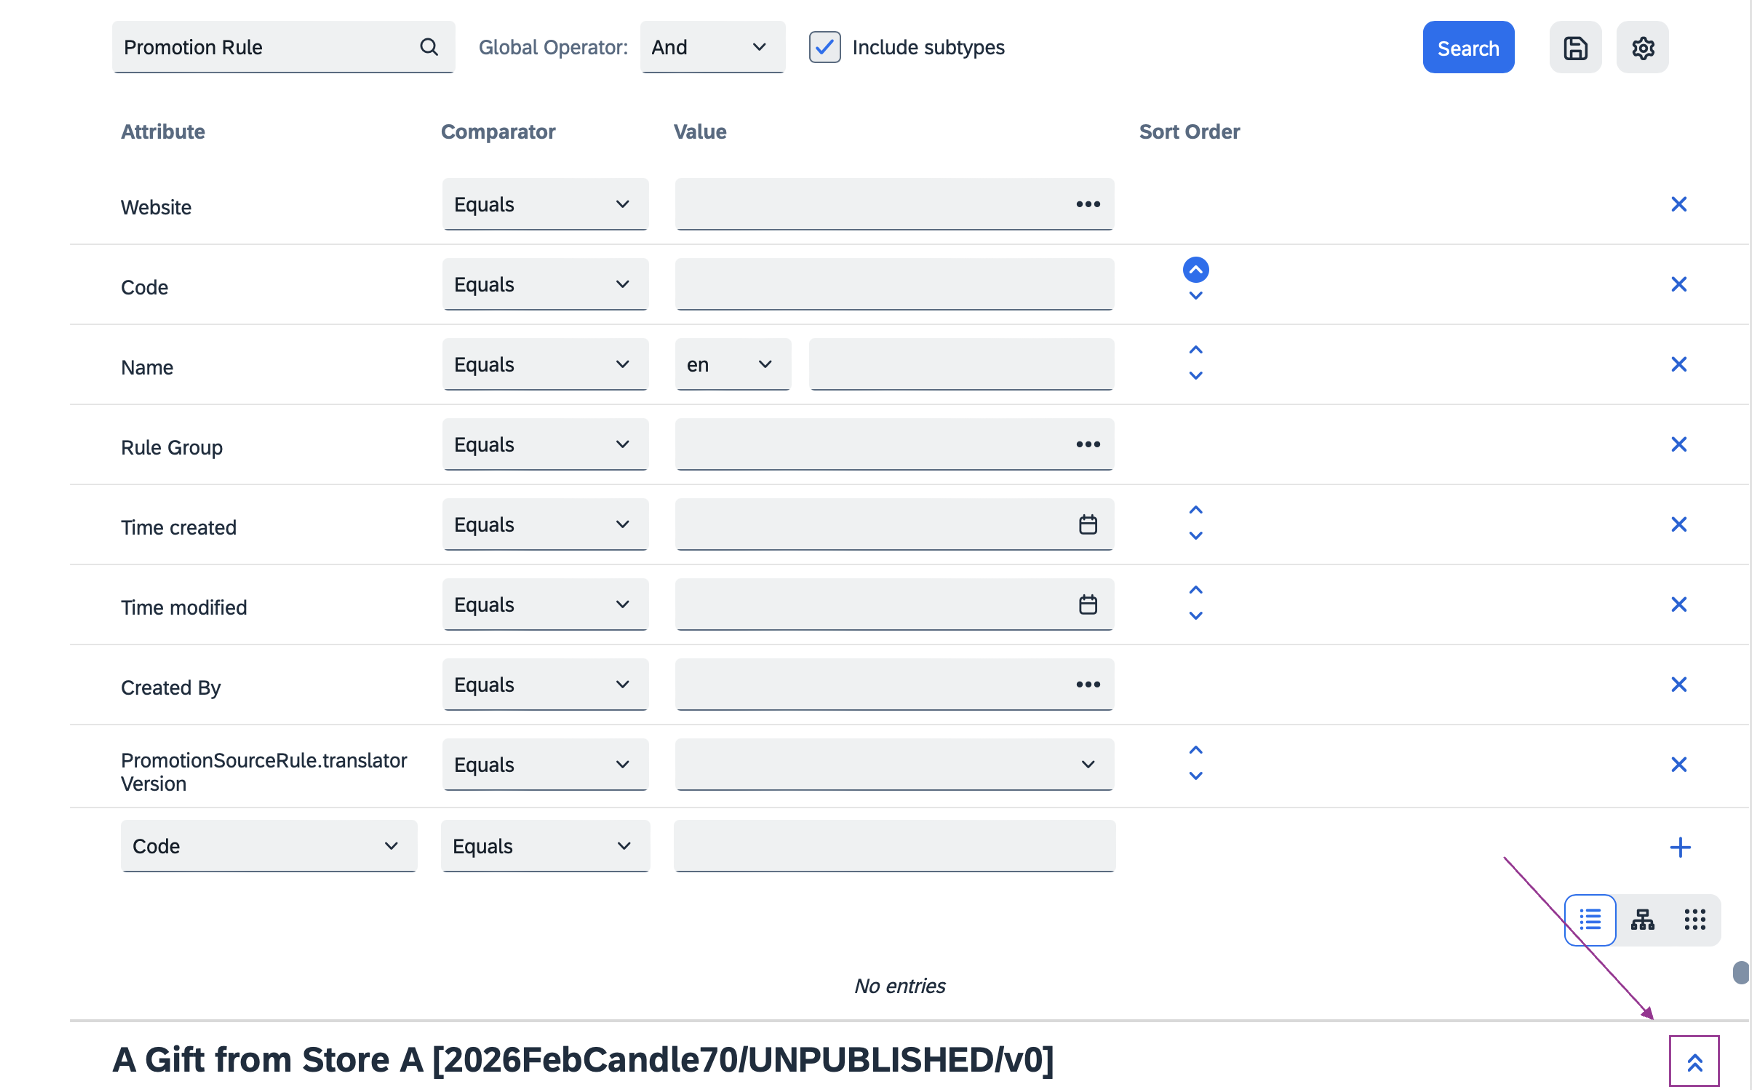Image resolution: width=1752 pixels, height=1090 pixels.
Task: Click the Search button
Action: pyautogui.click(x=1467, y=48)
